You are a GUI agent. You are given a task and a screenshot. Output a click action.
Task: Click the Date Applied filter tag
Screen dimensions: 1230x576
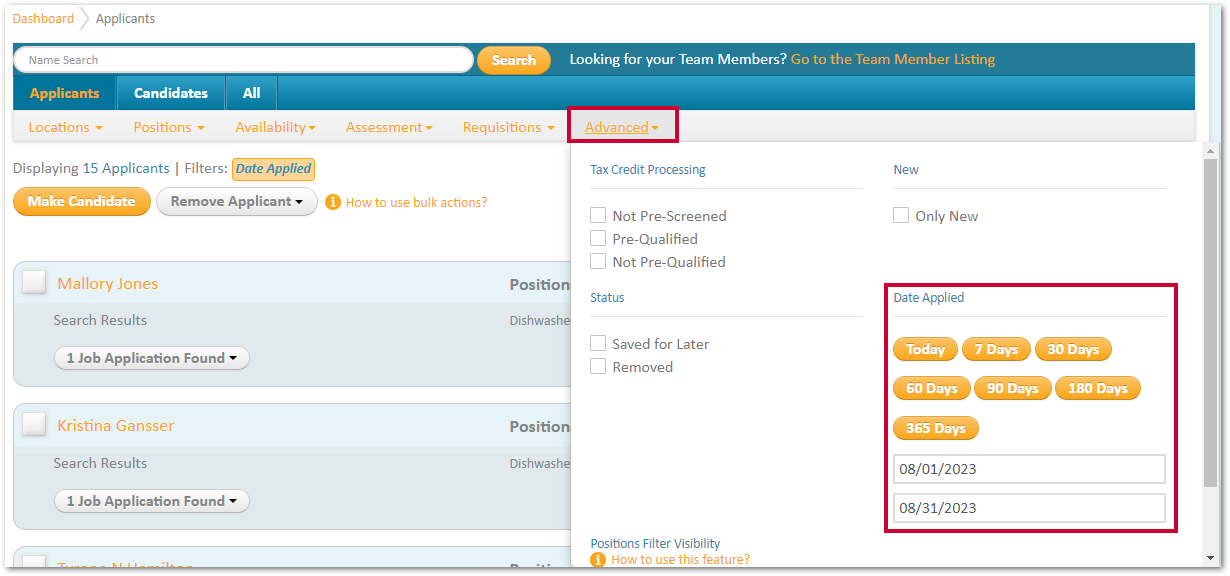pos(273,169)
